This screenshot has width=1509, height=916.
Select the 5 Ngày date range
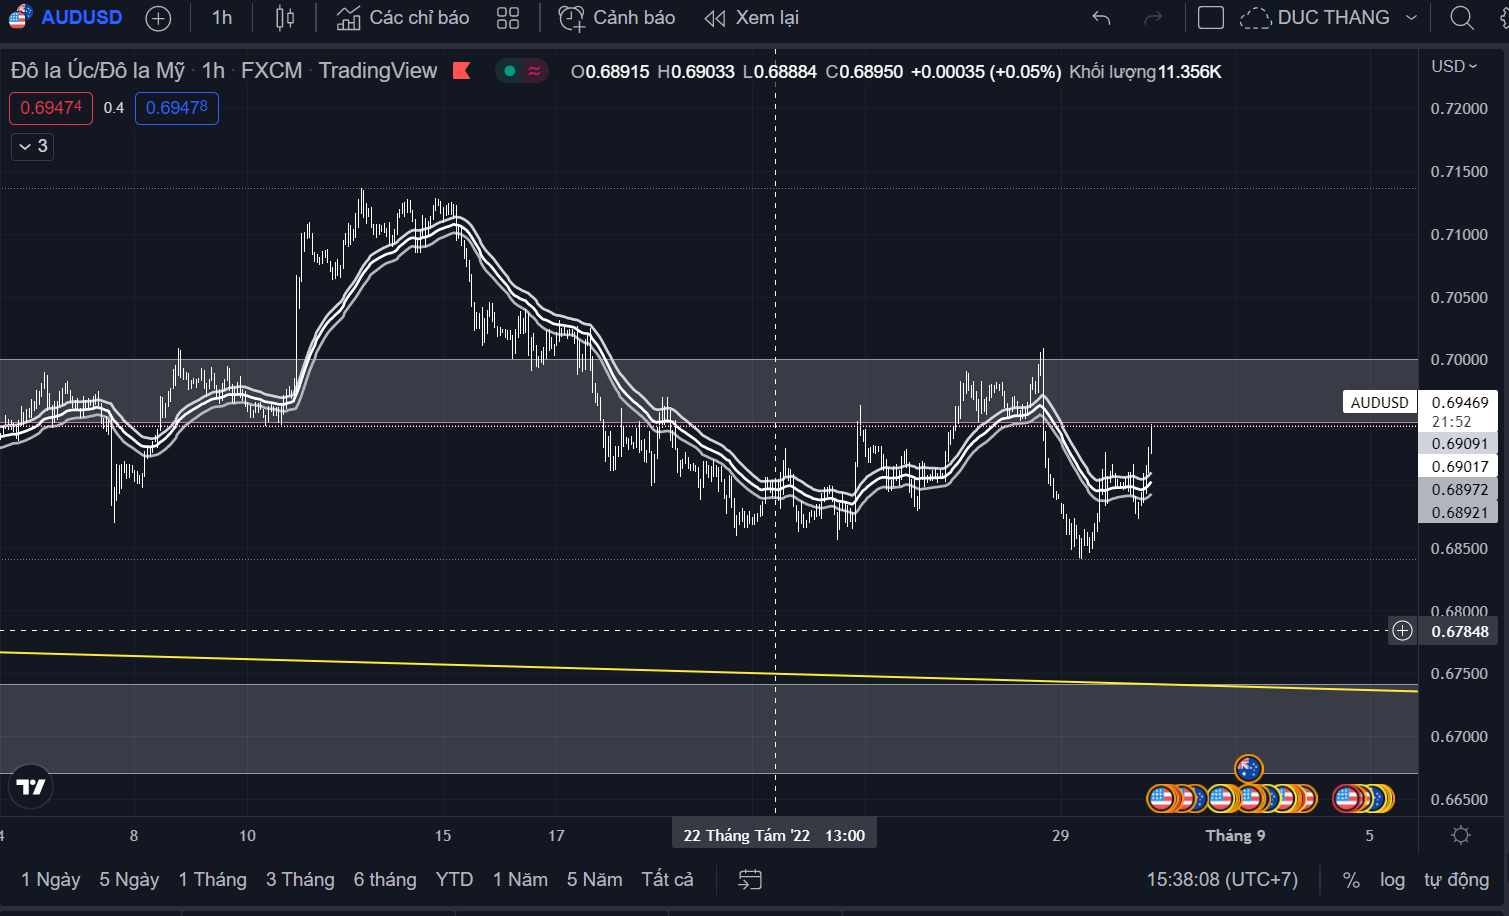(x=129, y=880)
